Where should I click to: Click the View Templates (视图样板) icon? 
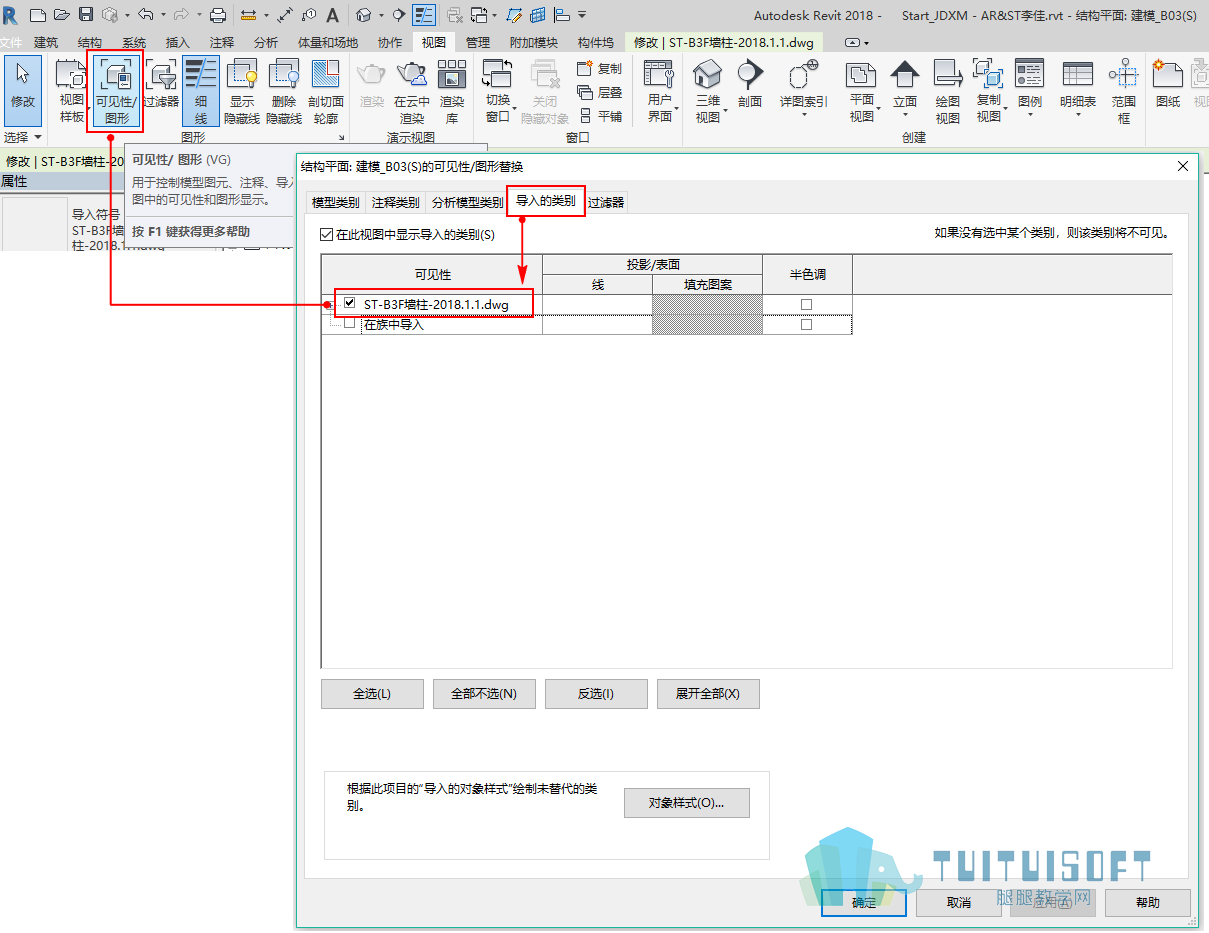pos(72,91)
